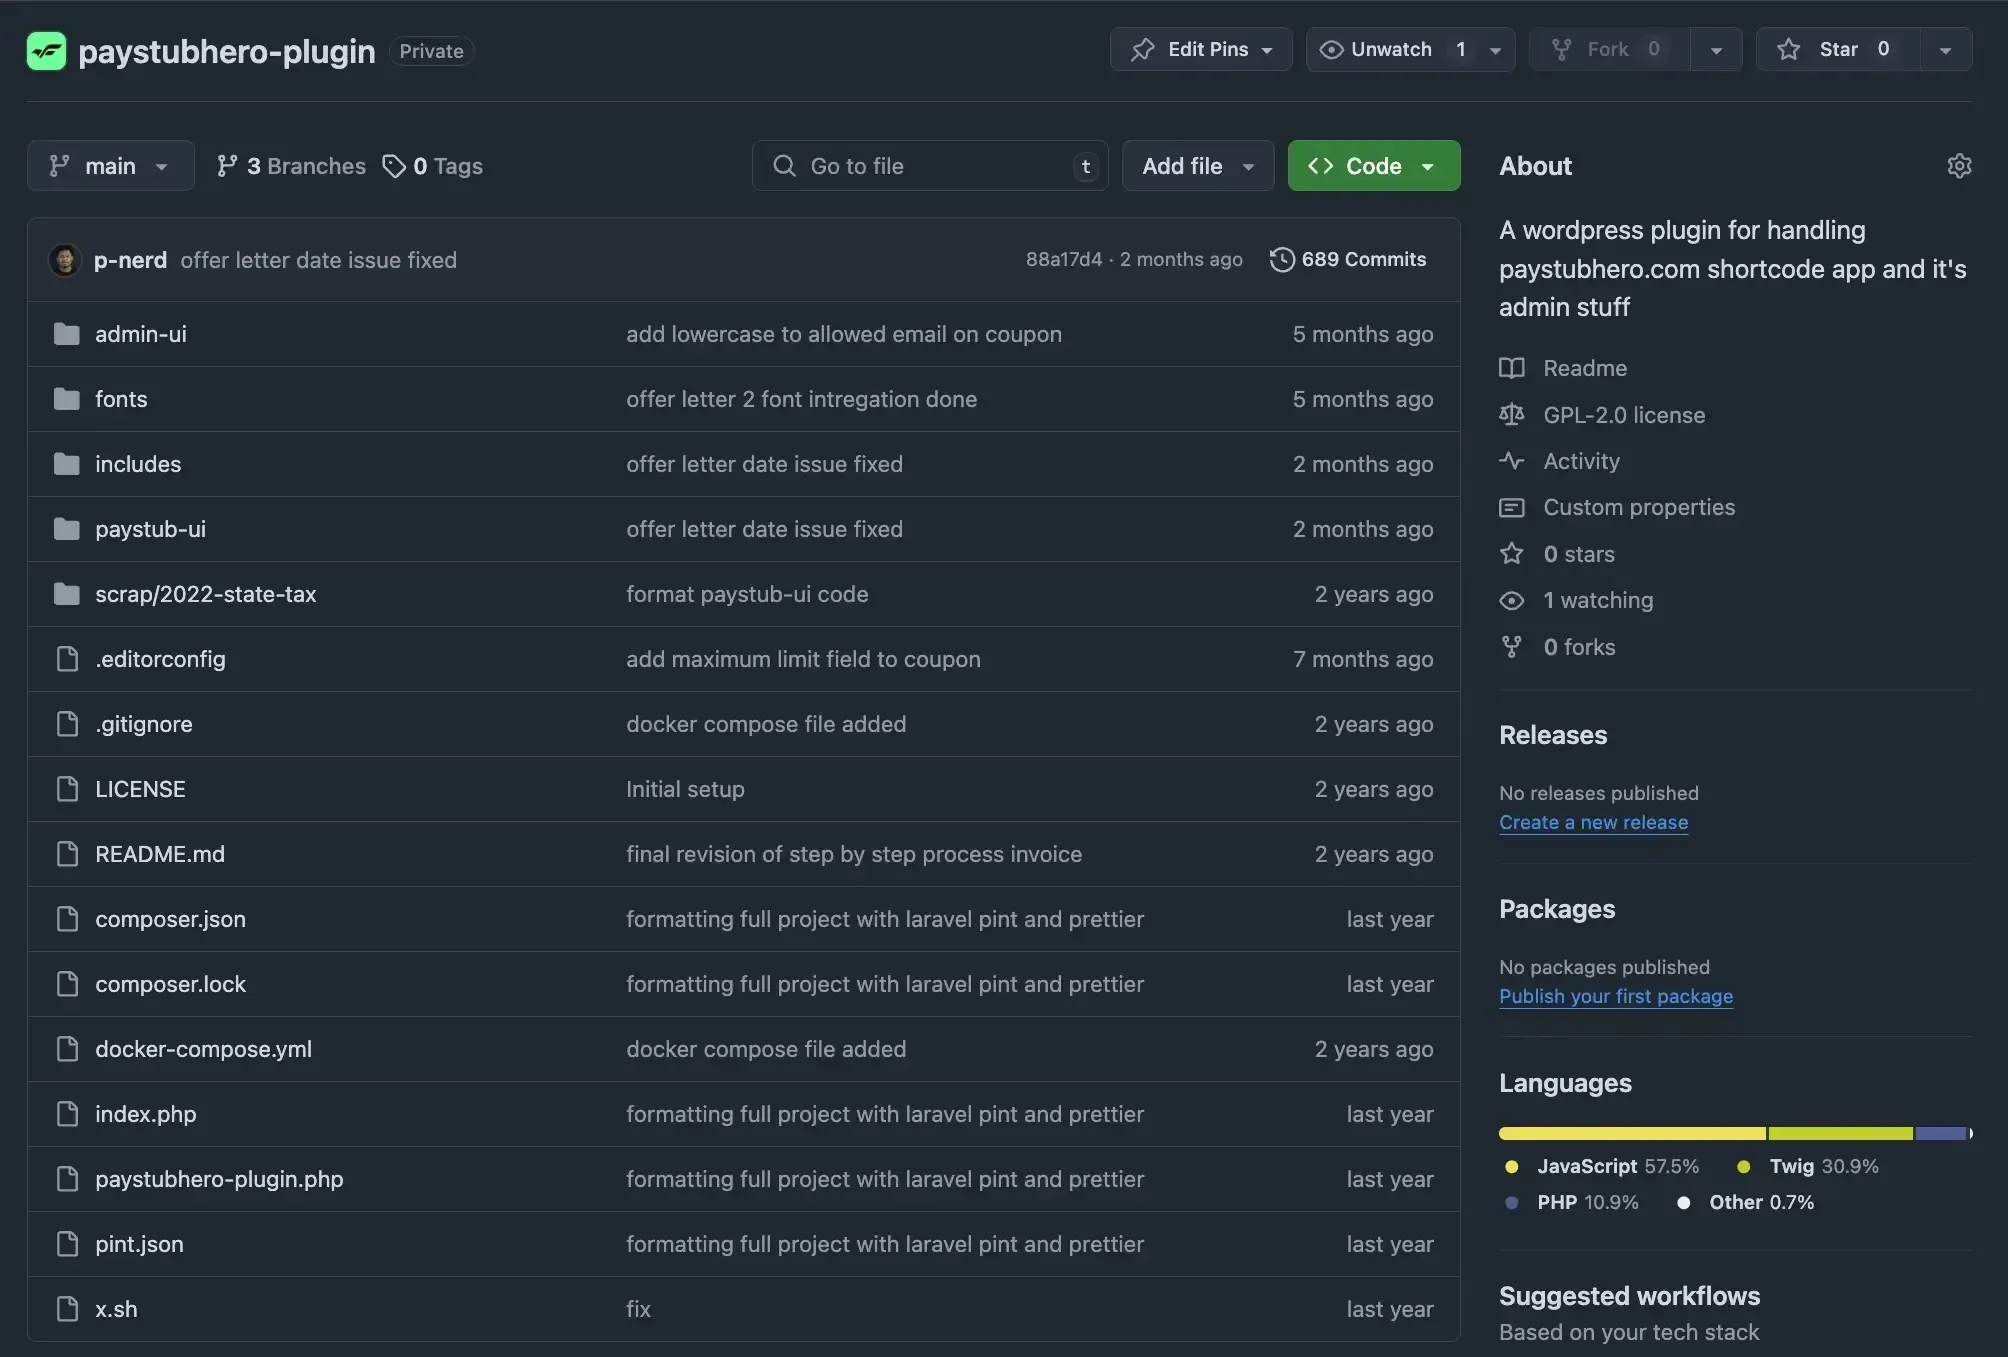Click Publish your first package link

pos(1616,996)
